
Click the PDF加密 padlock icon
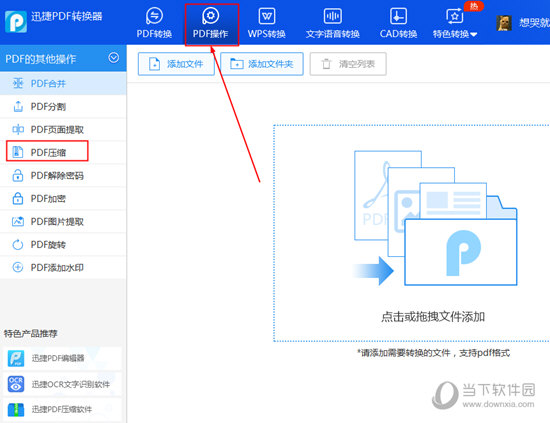tap(18, 199)
